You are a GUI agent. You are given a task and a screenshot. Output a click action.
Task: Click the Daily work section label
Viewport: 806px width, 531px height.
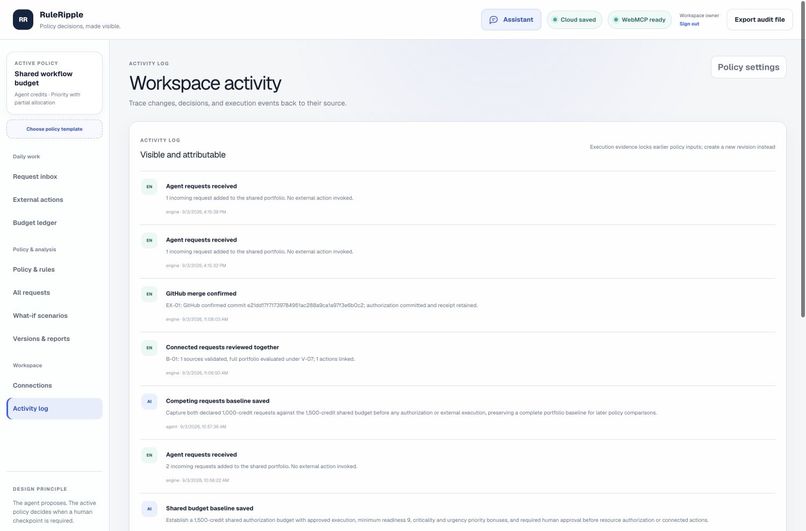26,156
